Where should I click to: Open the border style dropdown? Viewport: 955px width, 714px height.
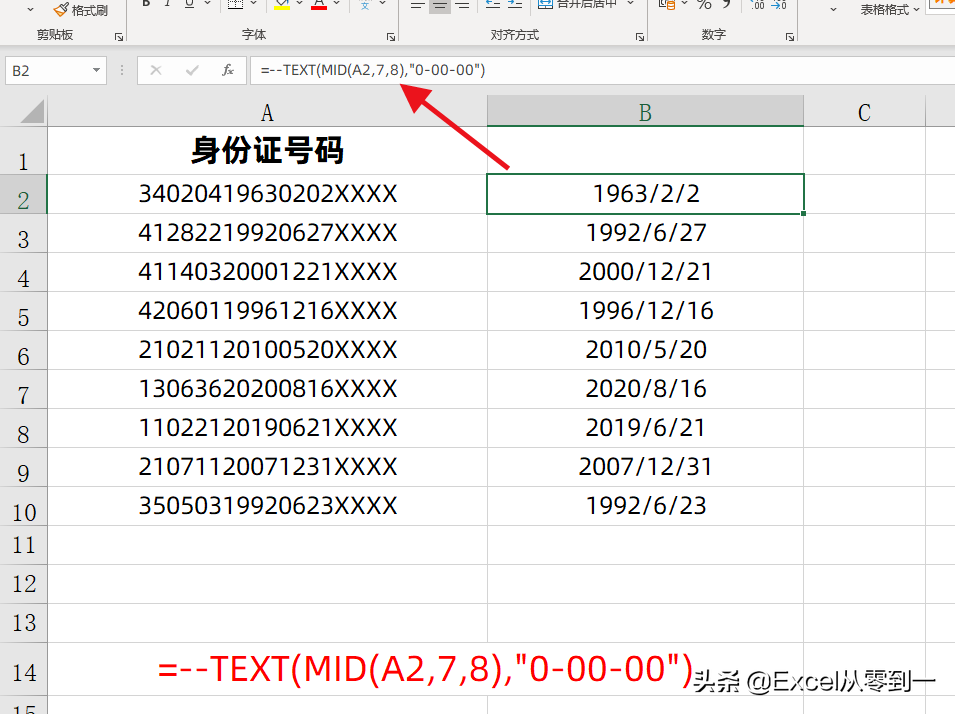click(252, 7)
